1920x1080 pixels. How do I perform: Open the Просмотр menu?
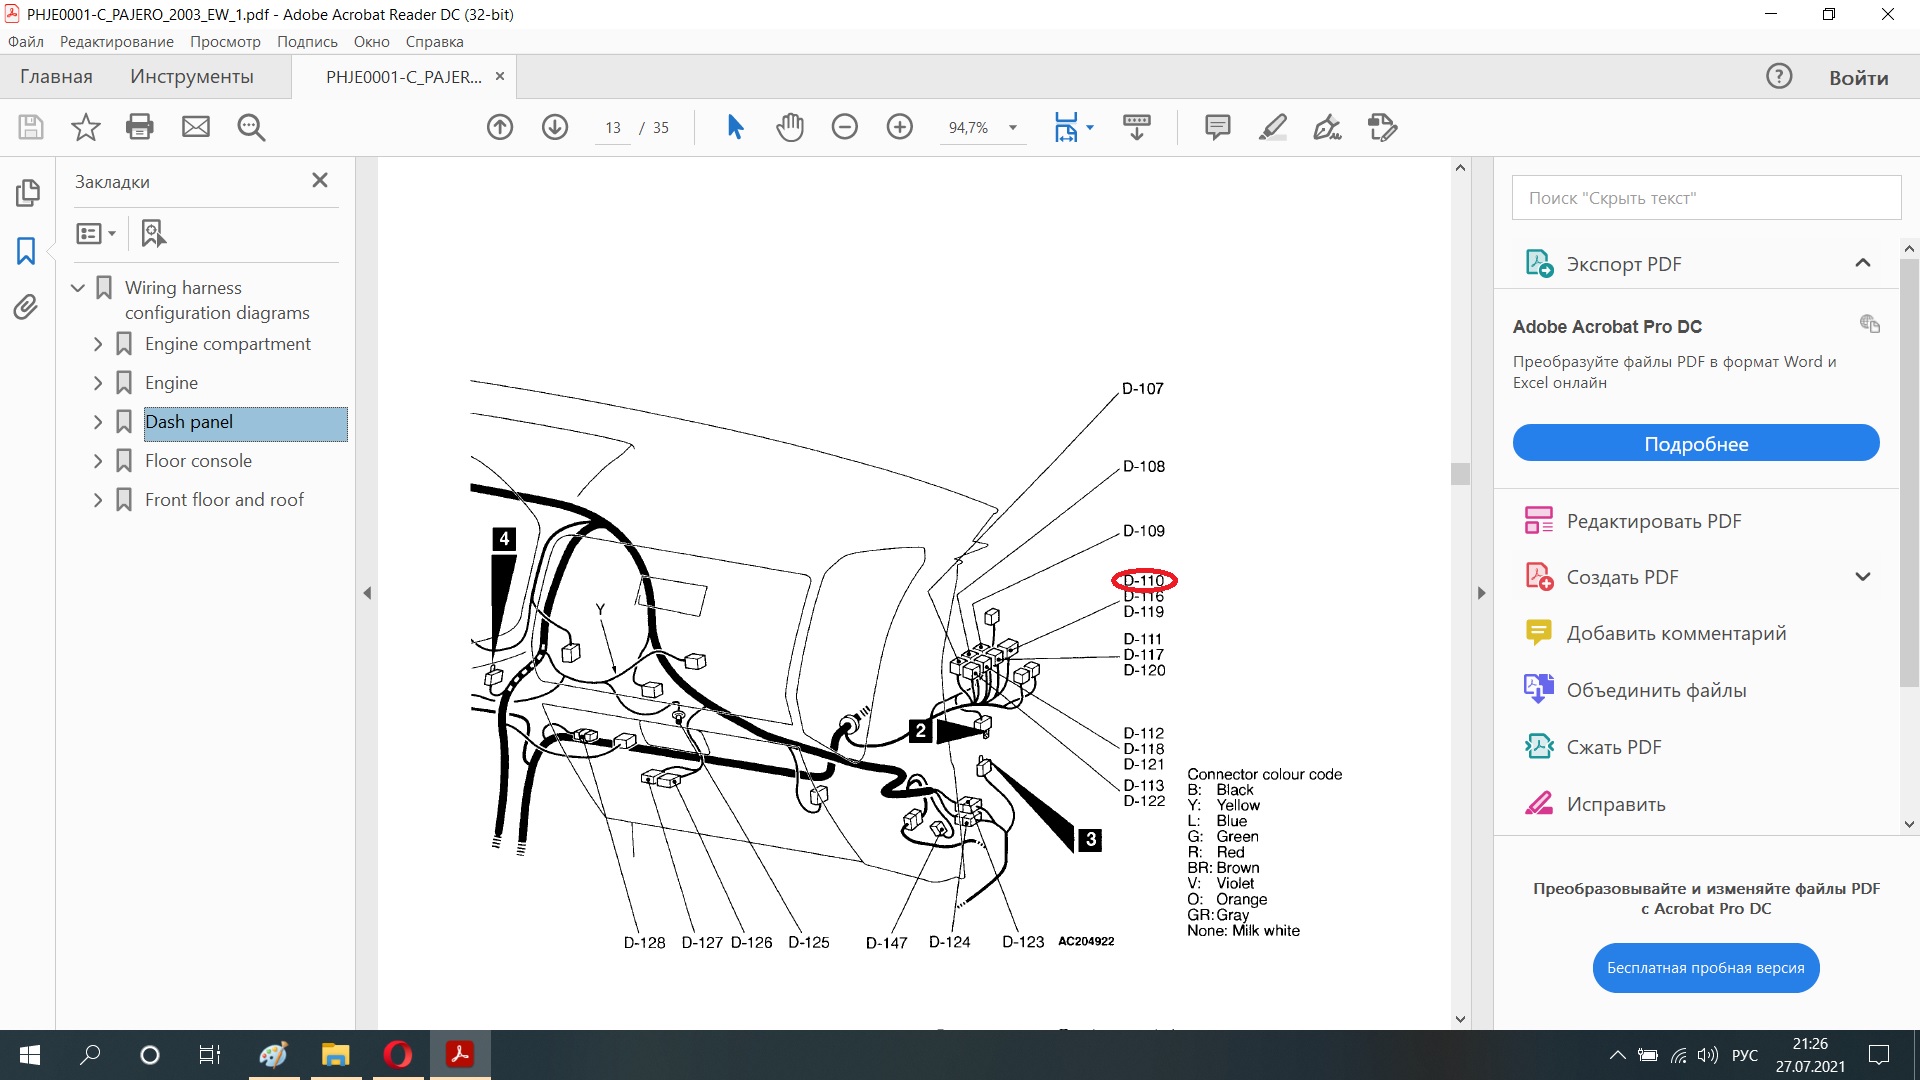(x=225, y=42)
